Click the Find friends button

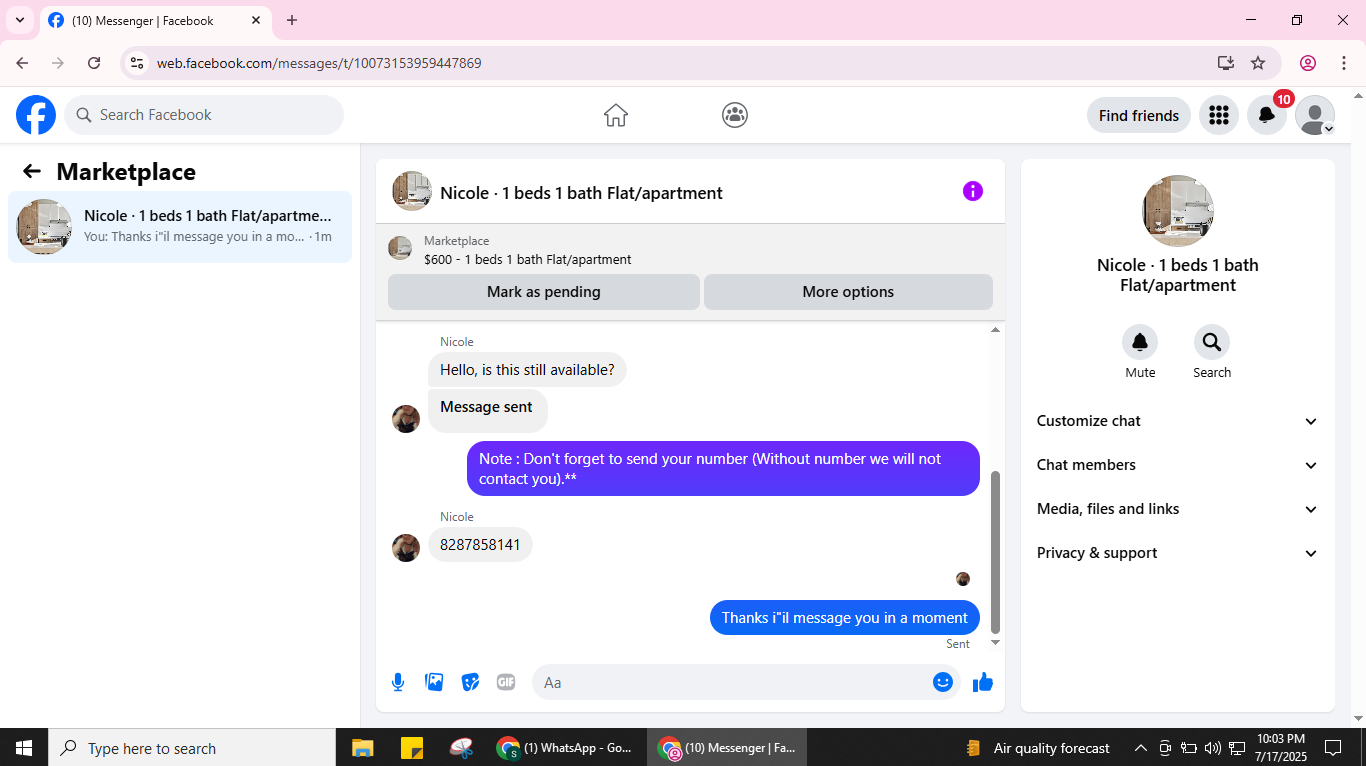1139,115
